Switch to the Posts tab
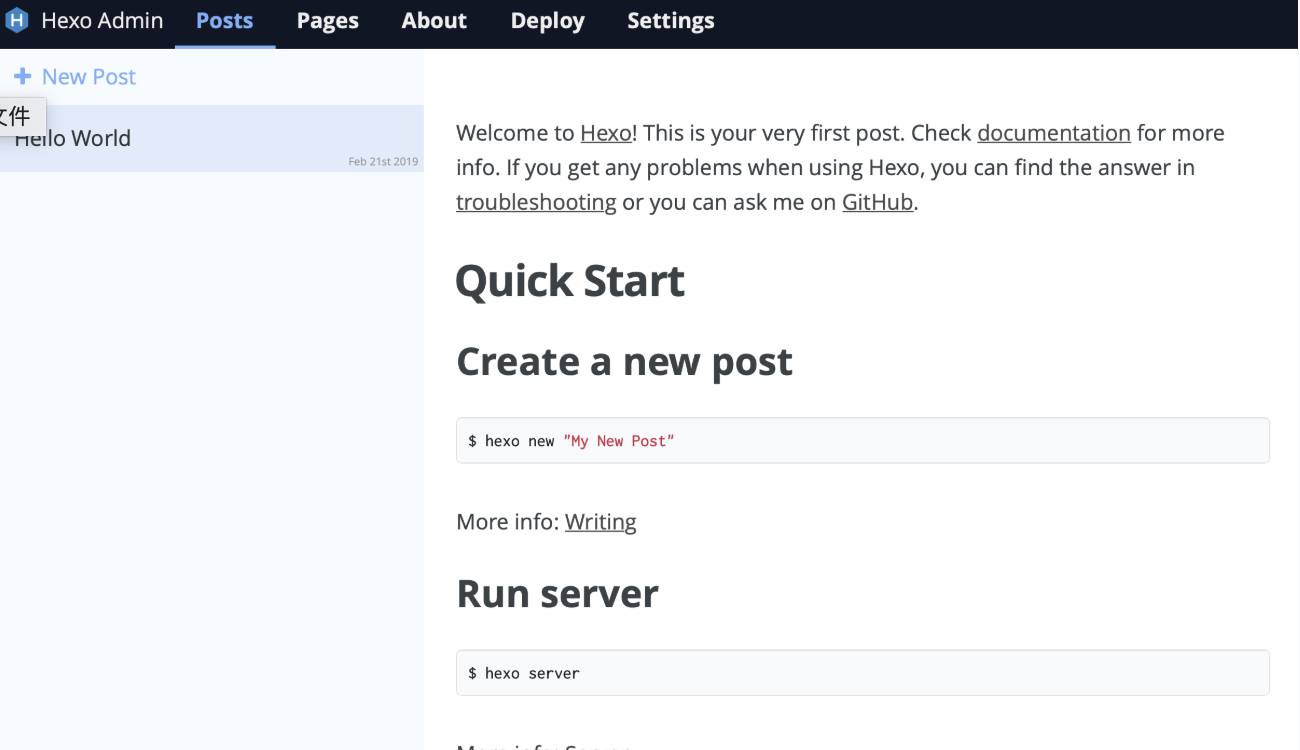This screenshot has height=750, width=1300. point(225,21)
